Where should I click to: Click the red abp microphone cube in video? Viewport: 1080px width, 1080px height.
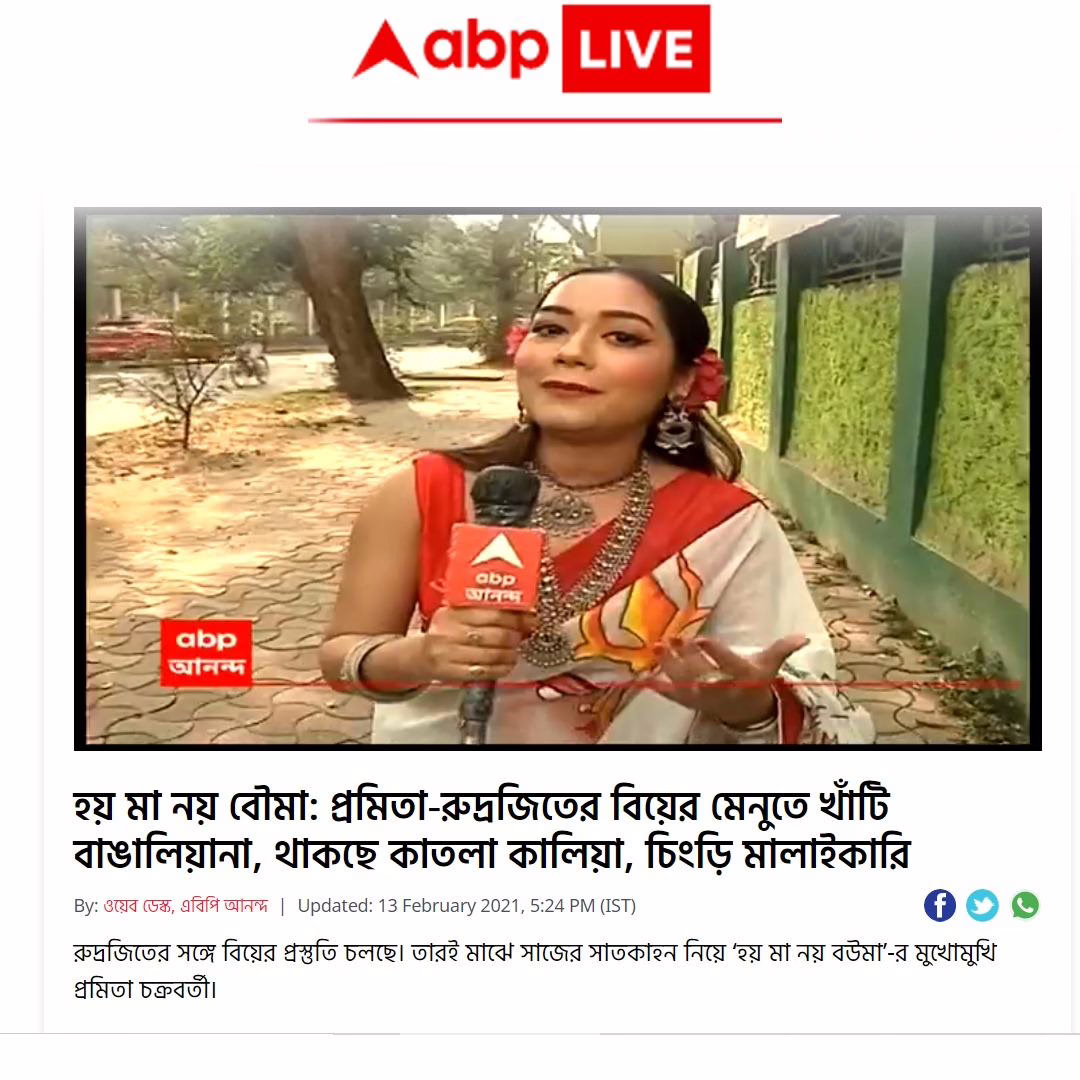(493, 566)
